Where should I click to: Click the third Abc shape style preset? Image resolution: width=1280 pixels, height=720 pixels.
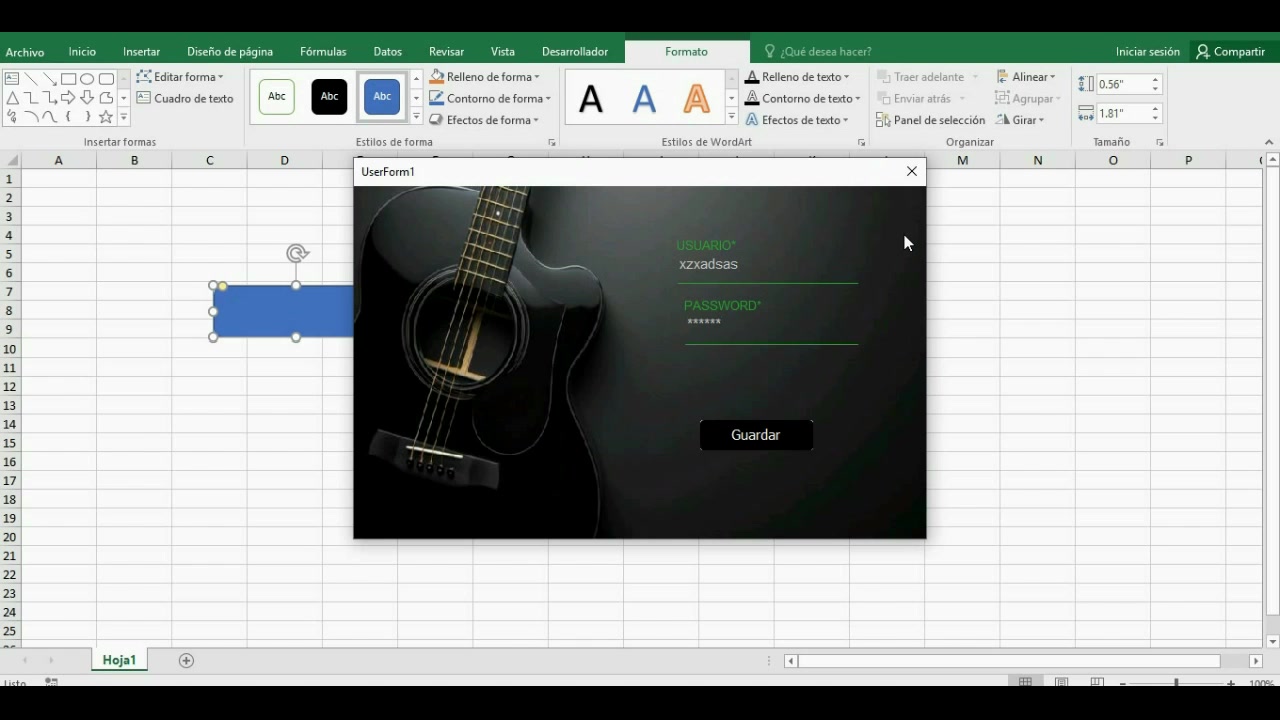pyautogui.click(x=381, y=96)
